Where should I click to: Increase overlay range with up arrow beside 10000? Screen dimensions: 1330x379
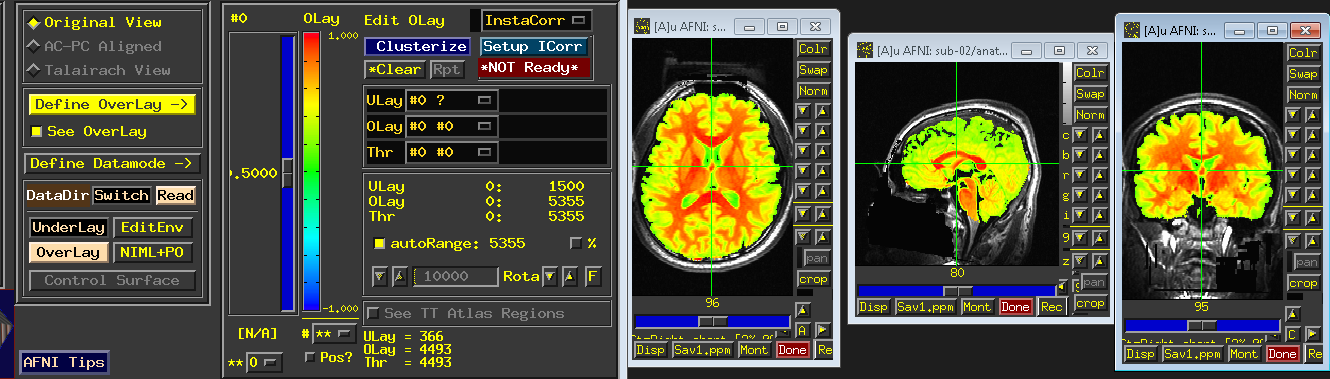pos(400,277)
